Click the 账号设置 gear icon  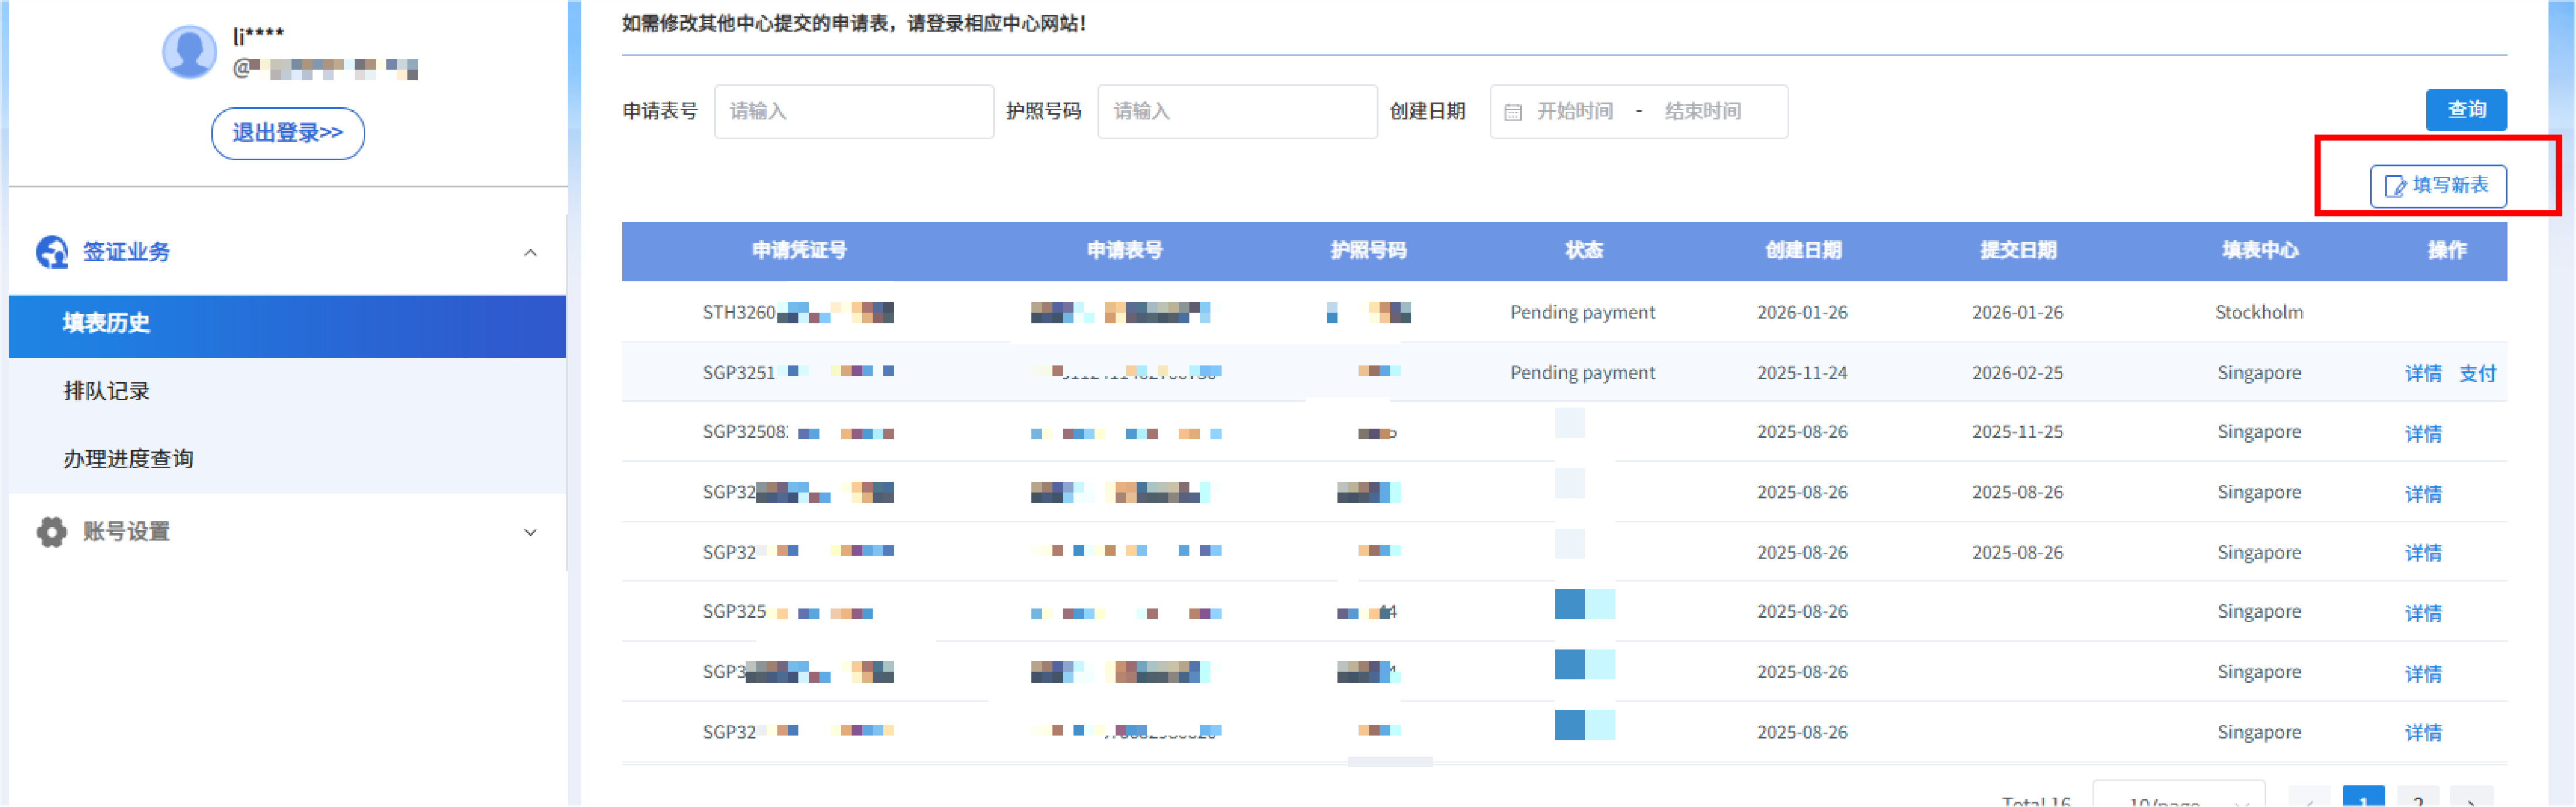(52, 532)
